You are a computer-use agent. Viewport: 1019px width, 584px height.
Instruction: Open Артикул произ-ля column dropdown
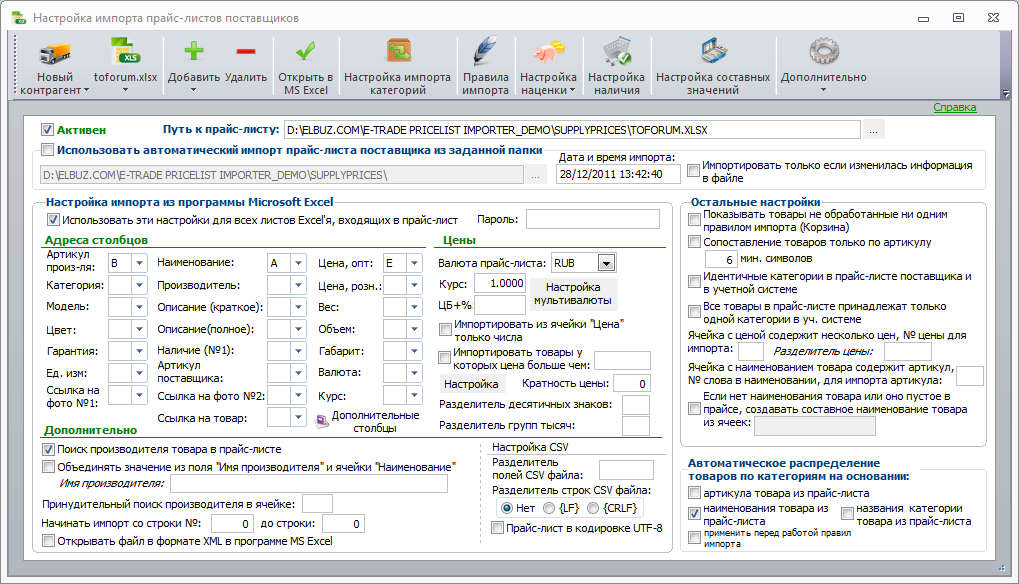point(140,263)
